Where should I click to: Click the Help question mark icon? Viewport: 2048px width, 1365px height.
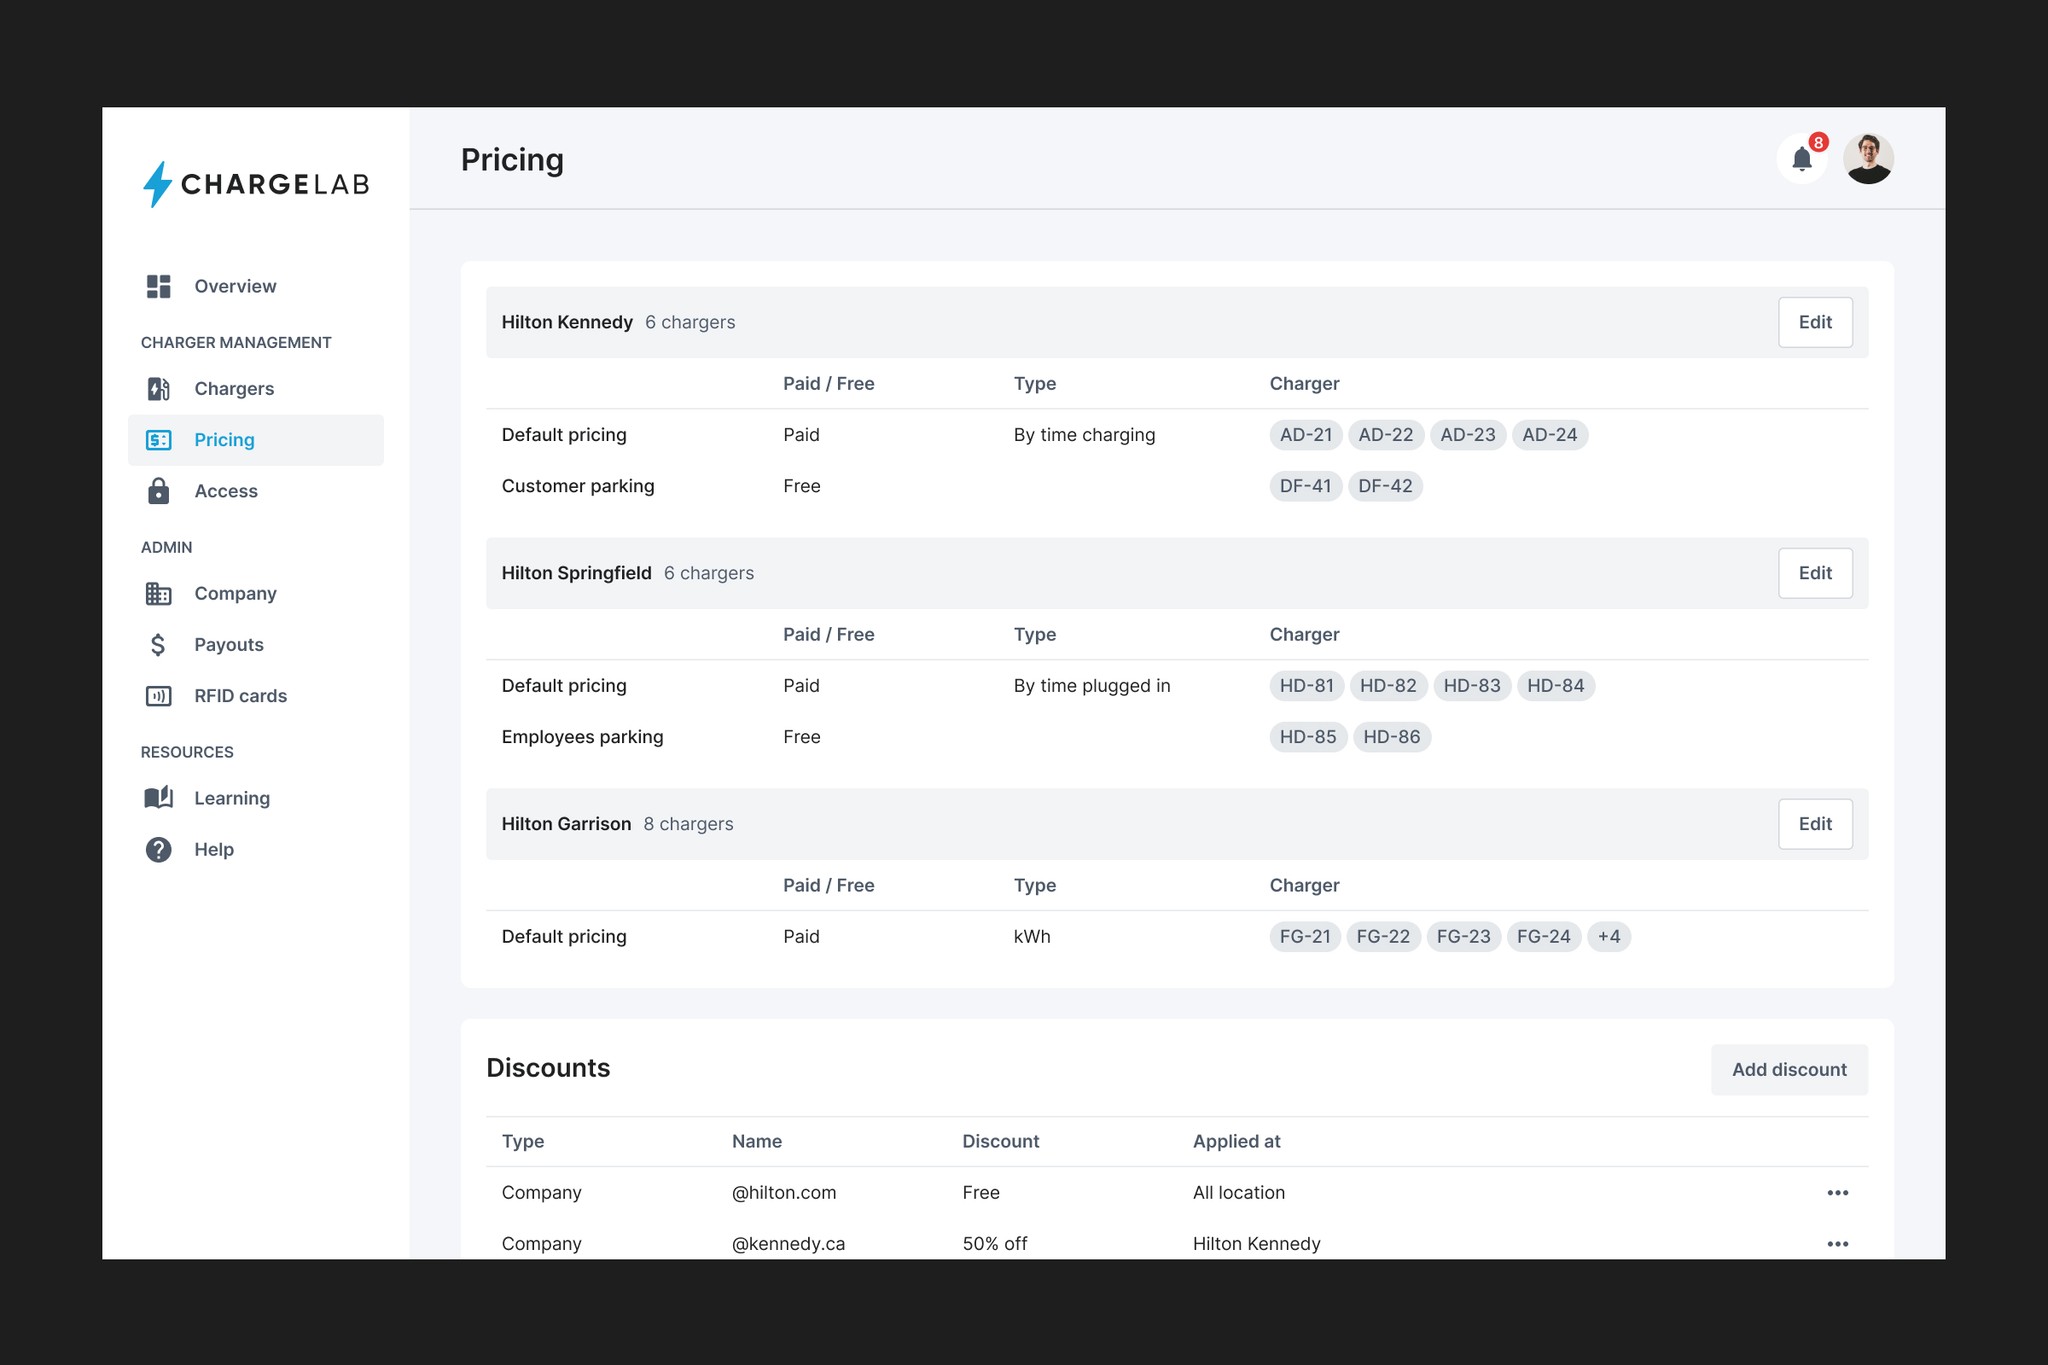tap(158, 849)
